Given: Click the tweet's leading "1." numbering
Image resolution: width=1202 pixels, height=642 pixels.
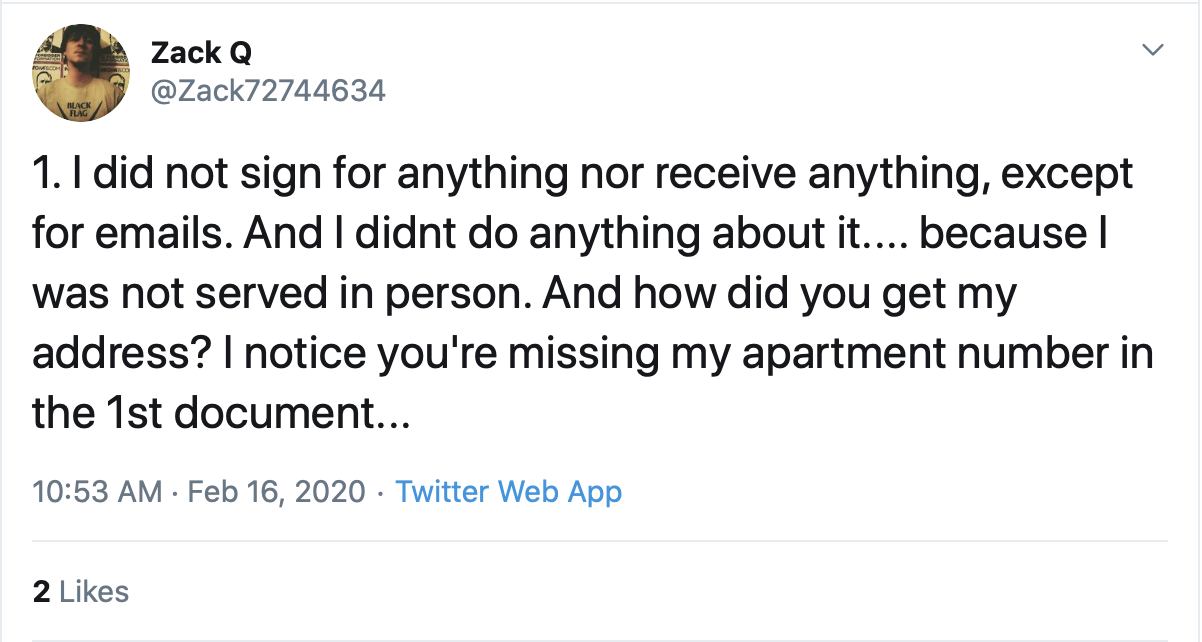Looking at the screenshot, I should (44, 176).
